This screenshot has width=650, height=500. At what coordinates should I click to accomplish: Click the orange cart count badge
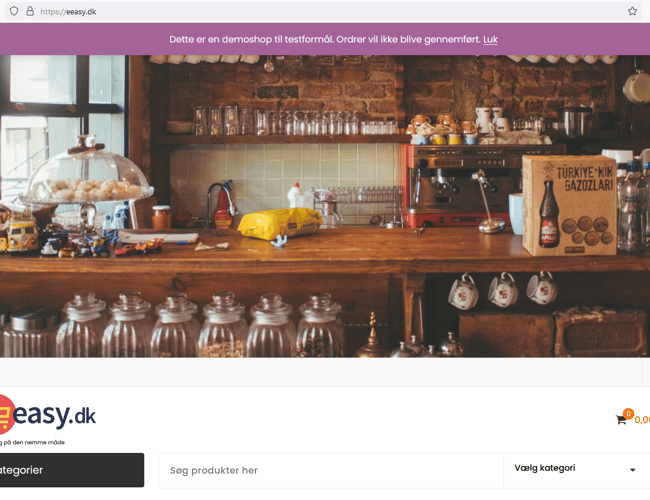point(628,413)
